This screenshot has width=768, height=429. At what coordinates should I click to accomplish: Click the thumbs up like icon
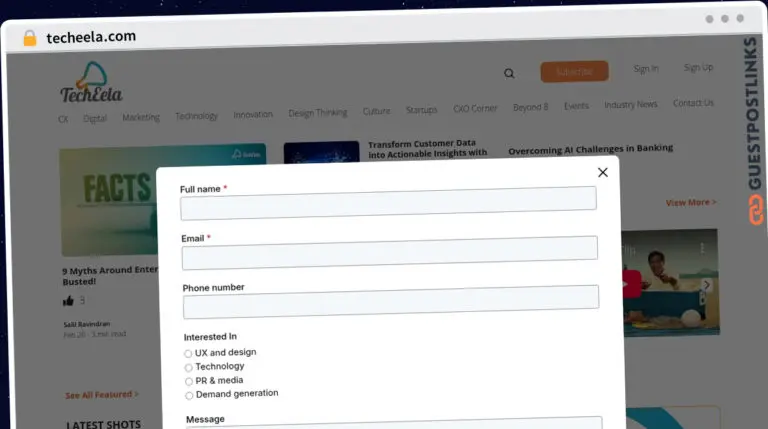click(68, 300)
